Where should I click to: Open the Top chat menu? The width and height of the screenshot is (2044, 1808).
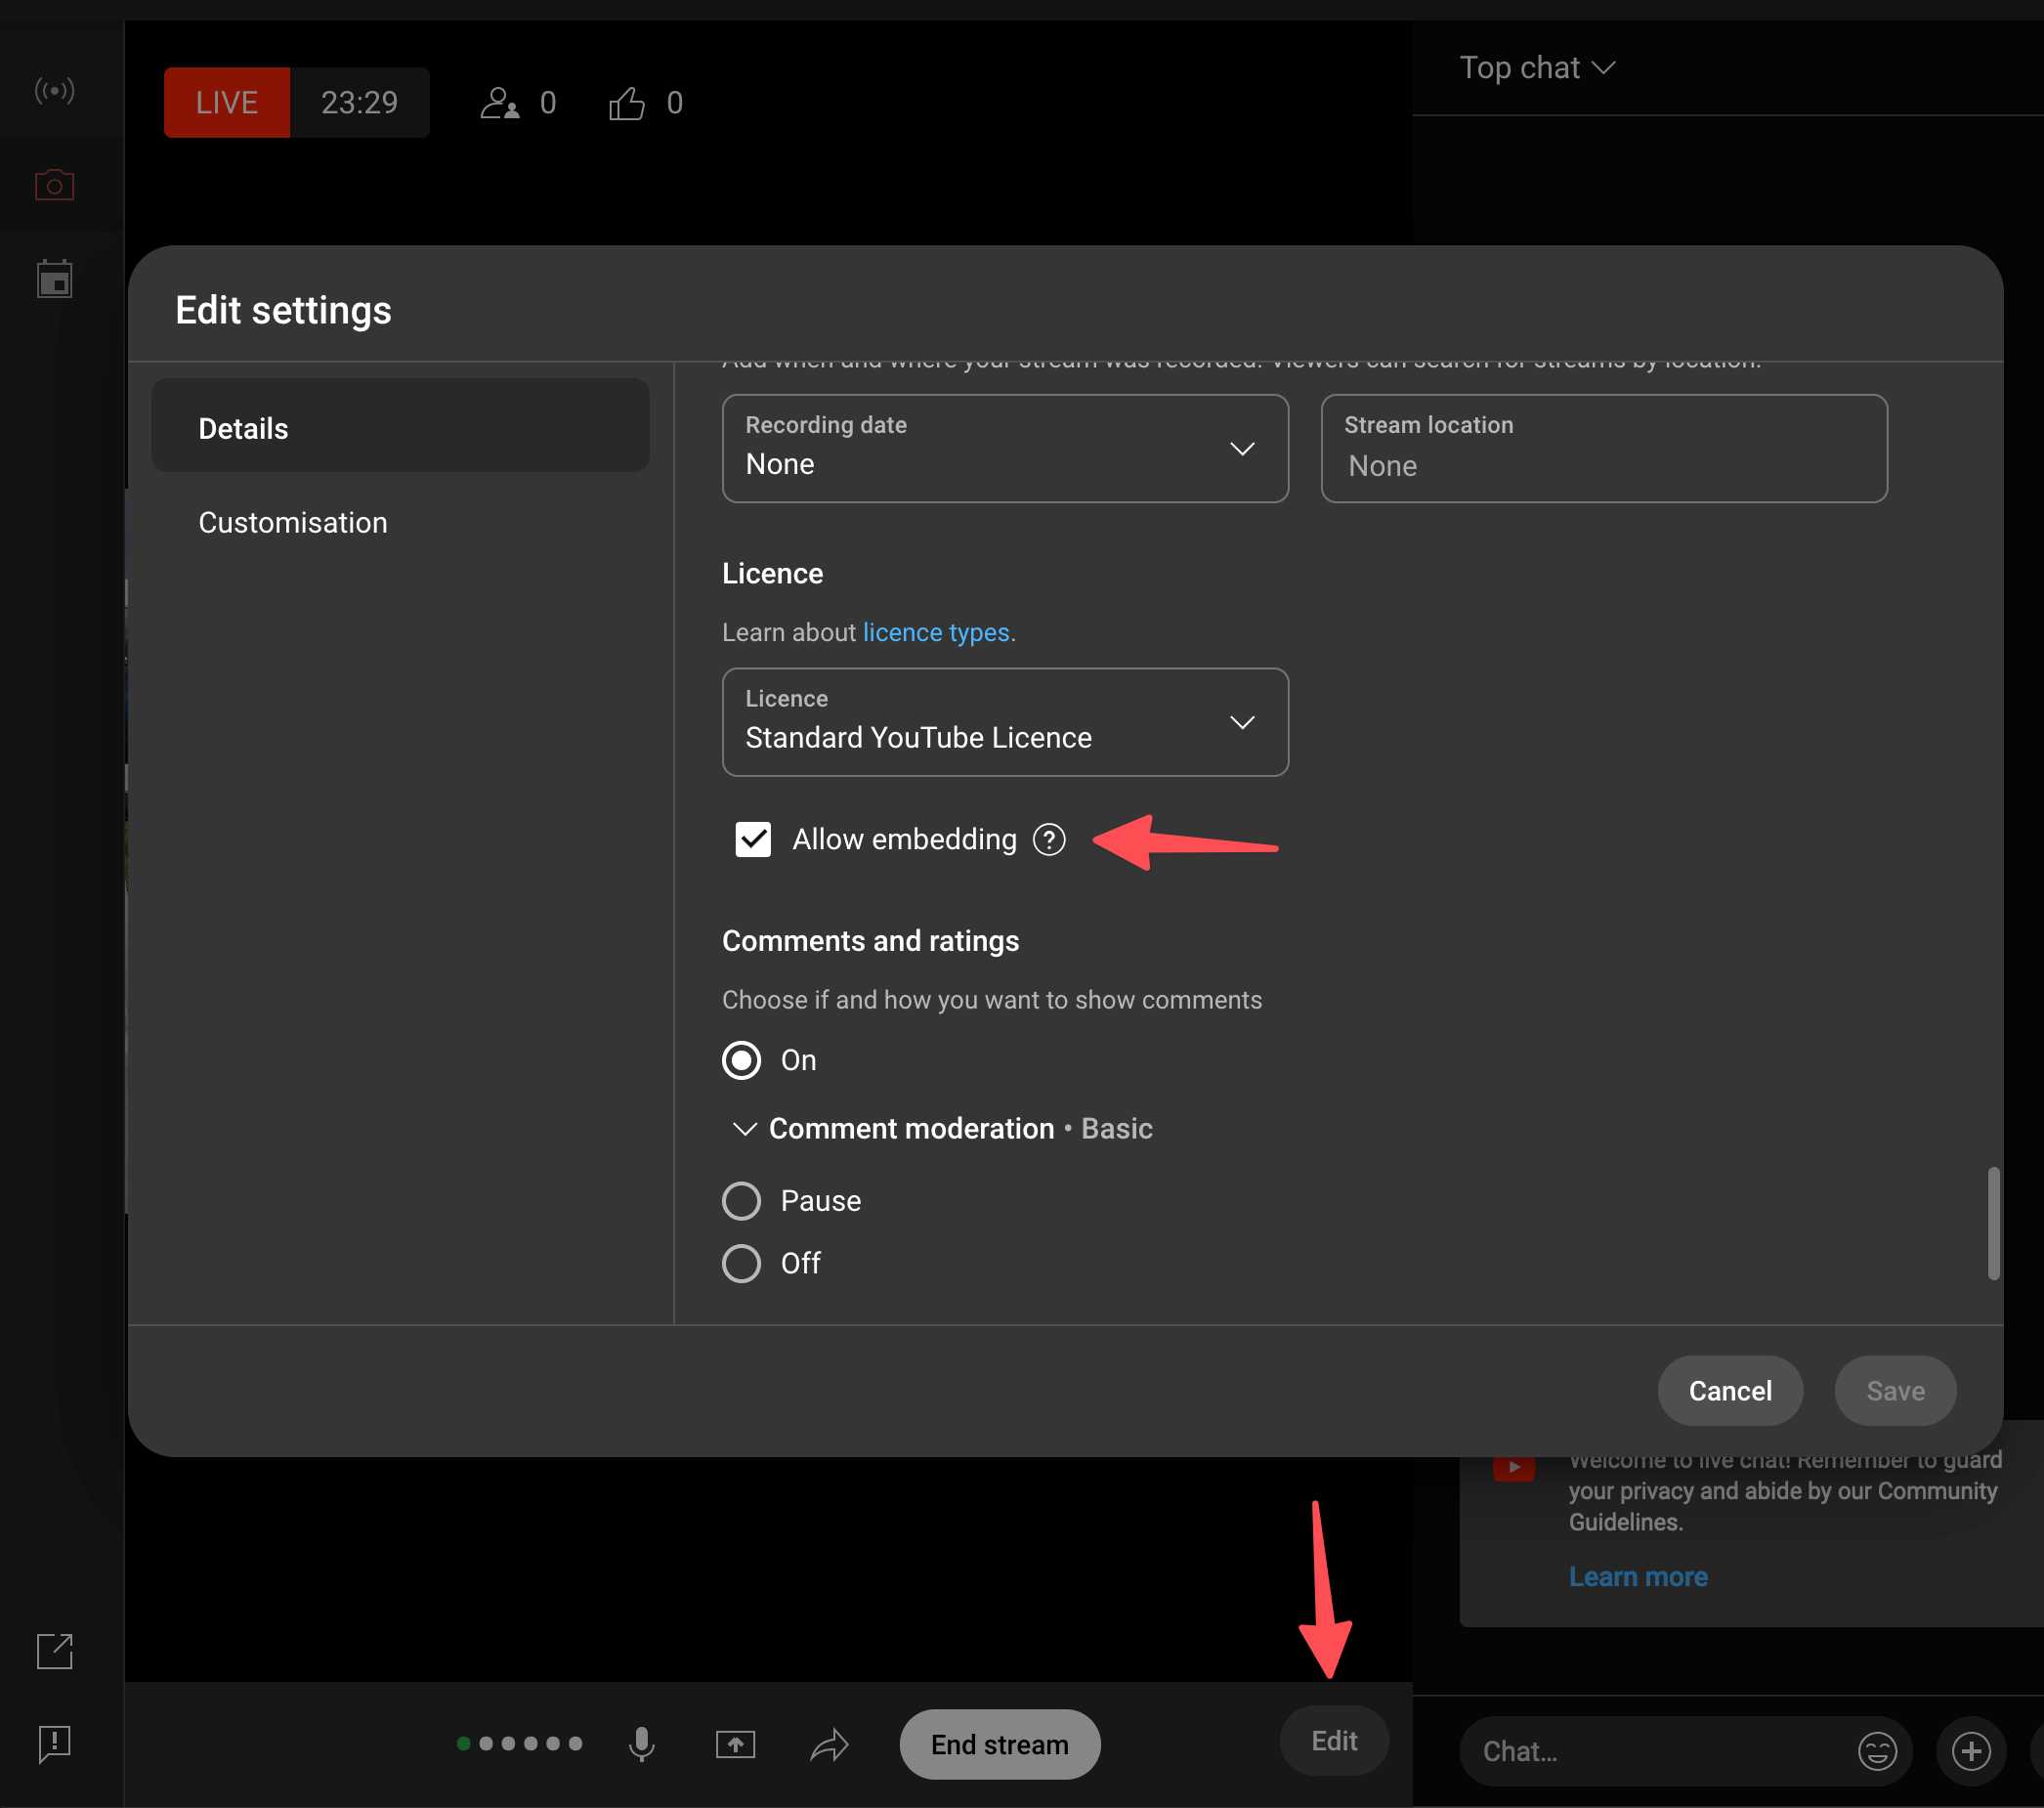pos(1537,68)
